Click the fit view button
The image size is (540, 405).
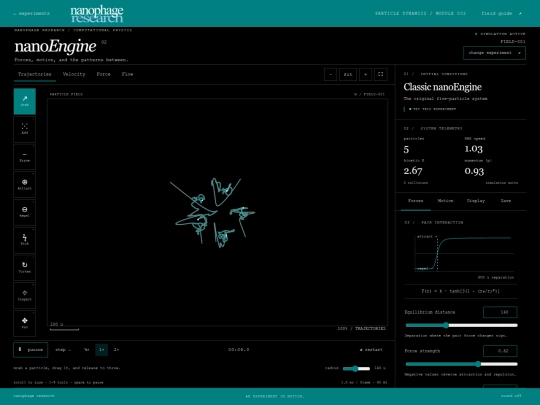(348, 74)
